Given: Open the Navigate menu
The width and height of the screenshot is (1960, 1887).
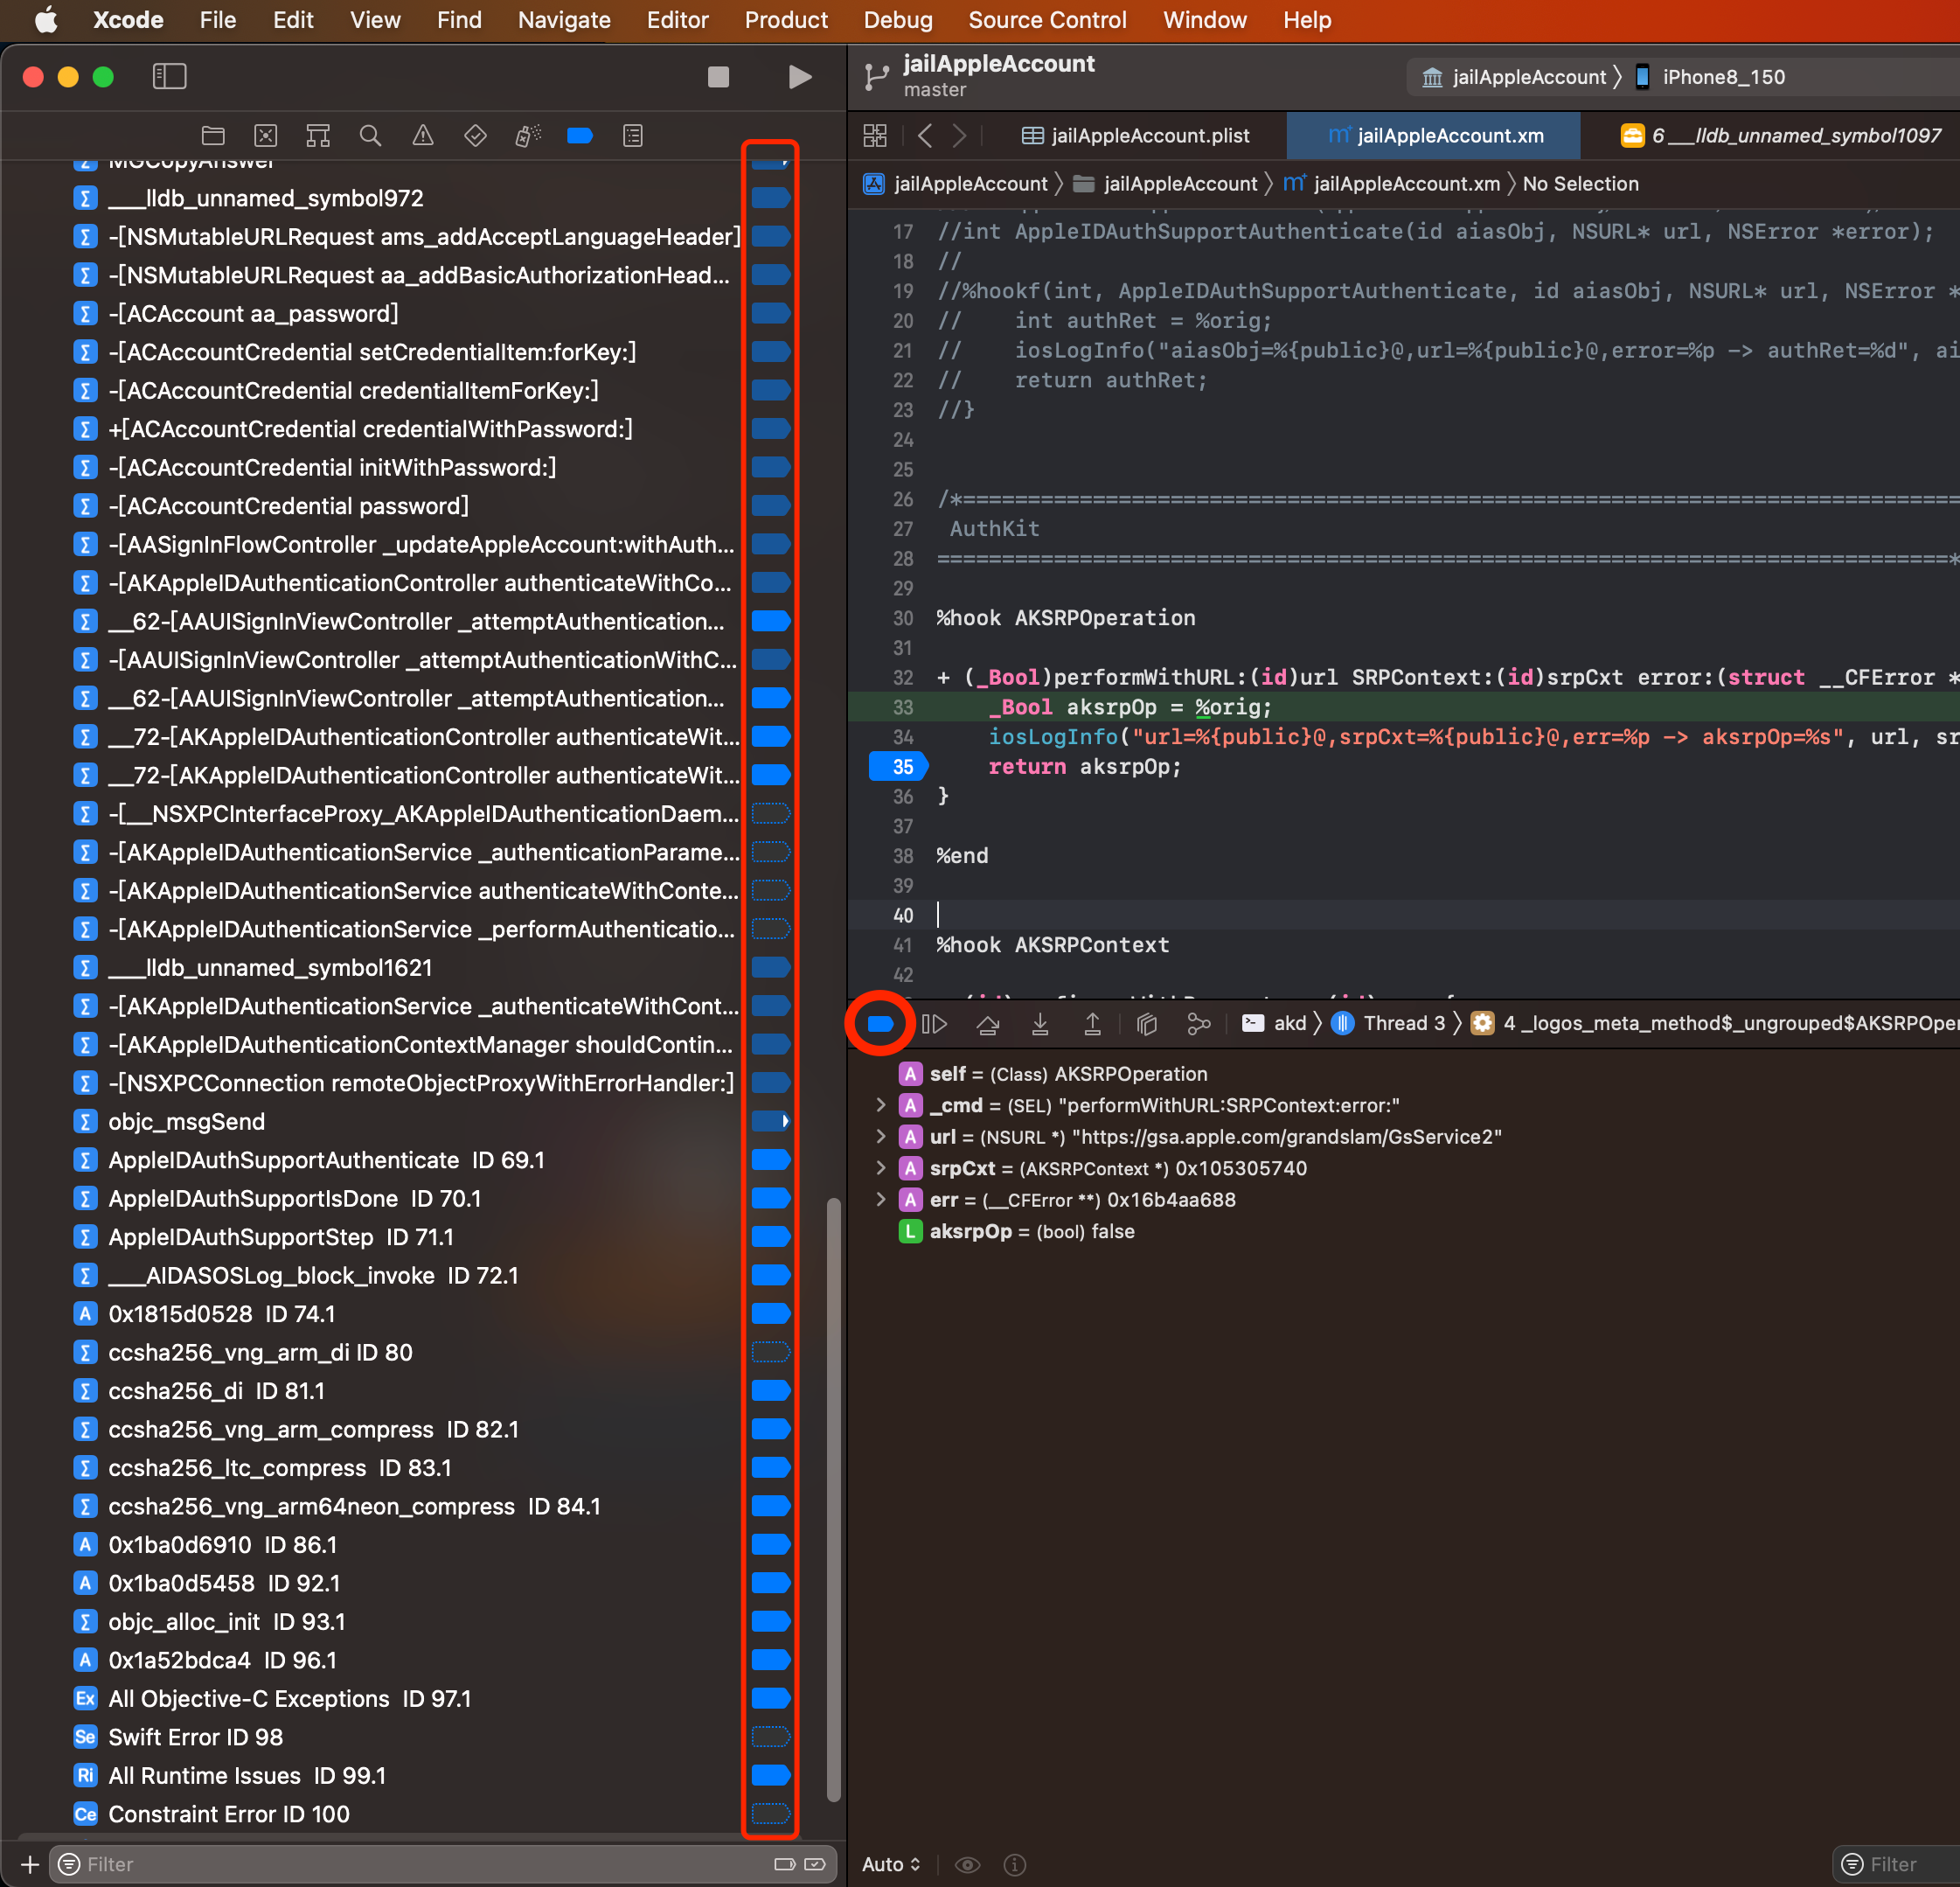Looking at the screenshot, I should click(564, 20).
